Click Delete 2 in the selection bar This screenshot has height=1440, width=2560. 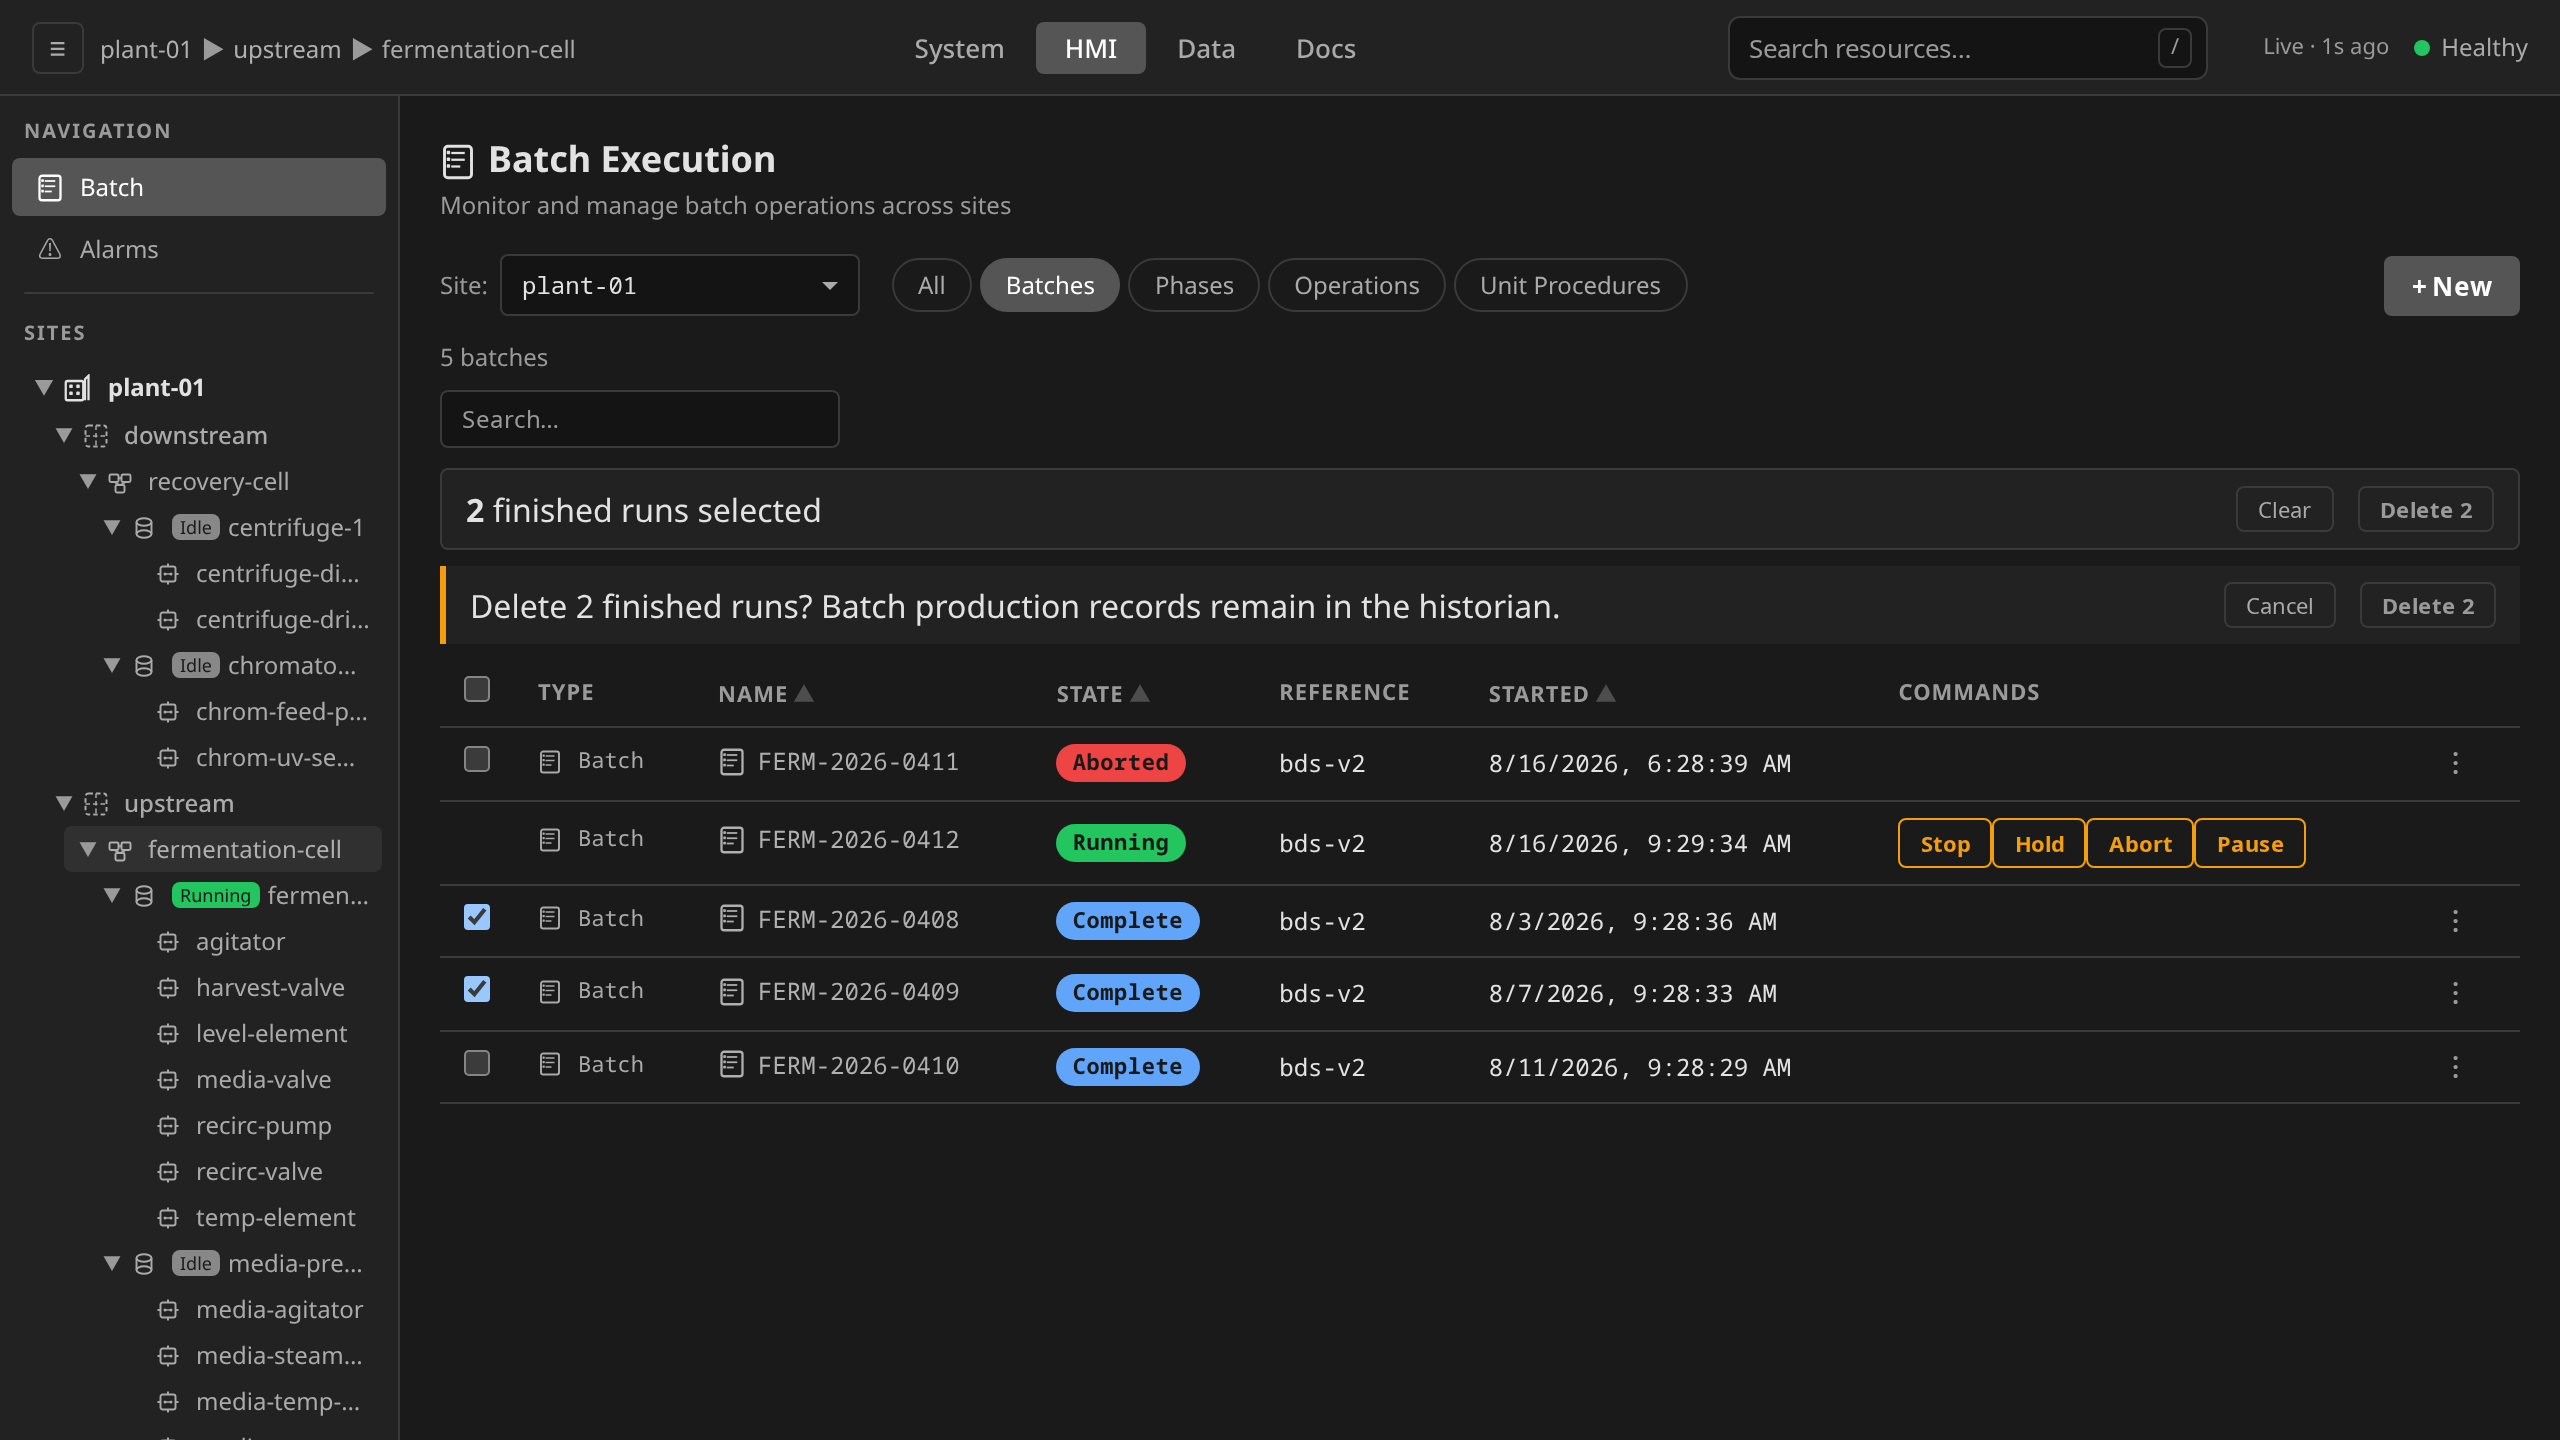[x=2426, y=510]
